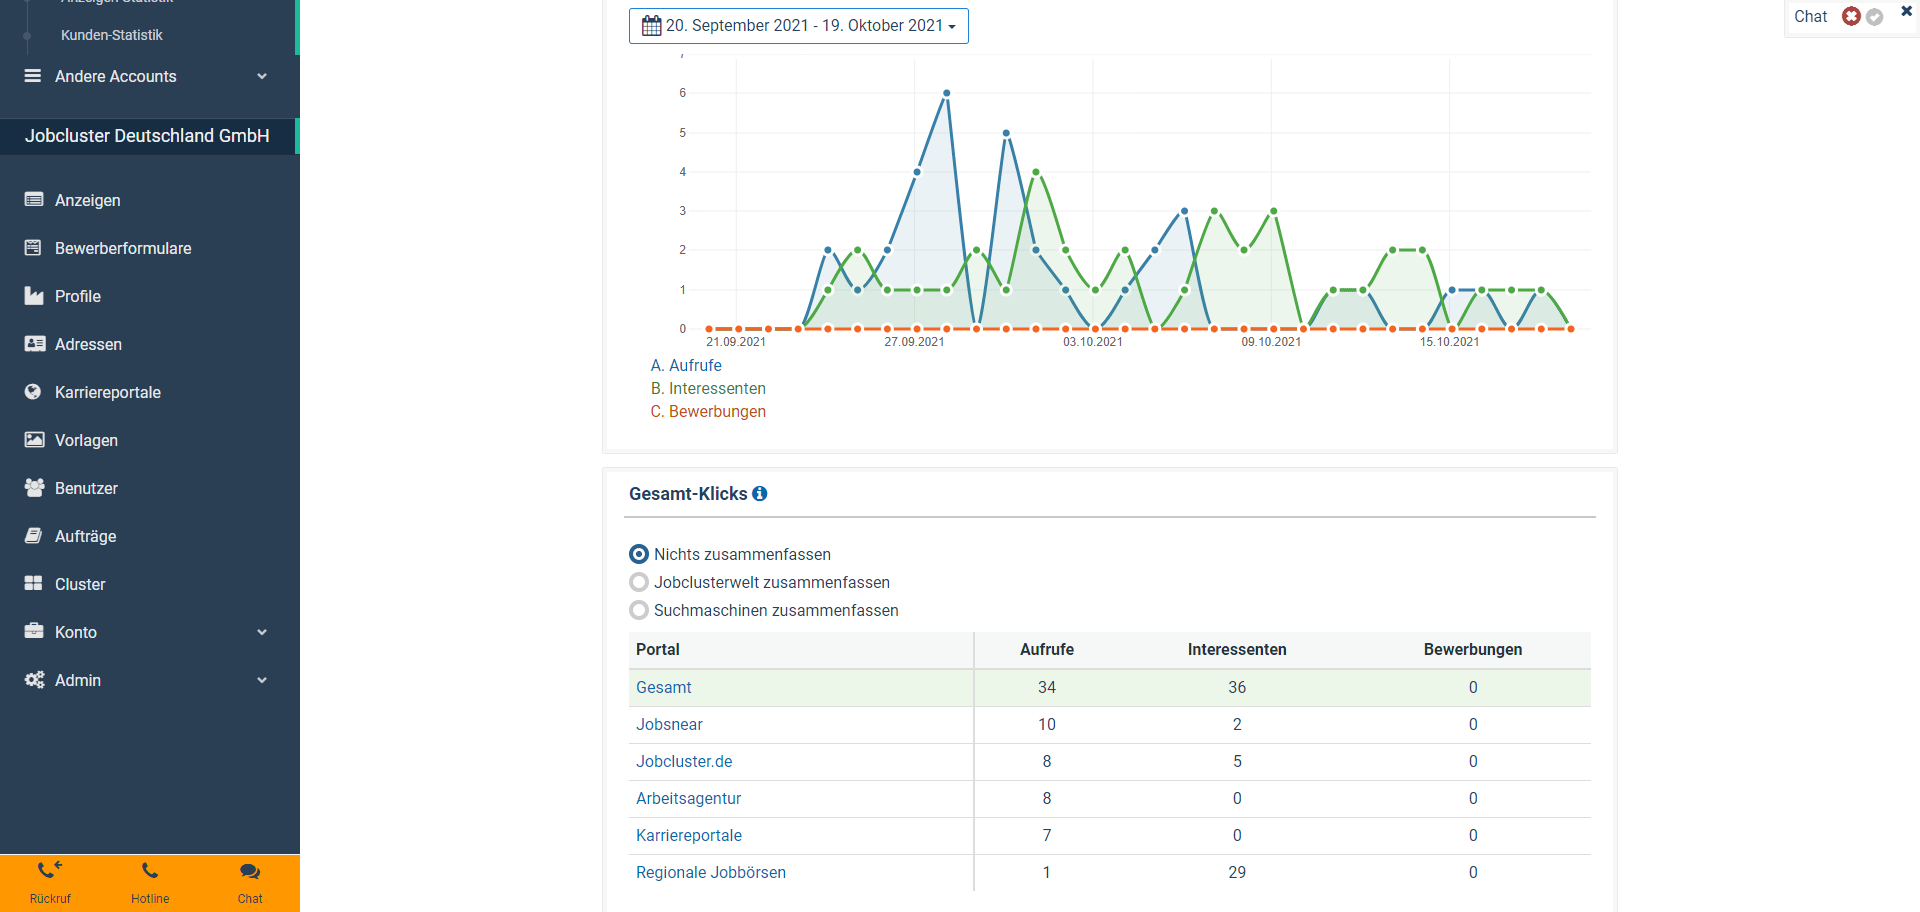Click the Adressen address card icon
Screen dimensions: 1920x912
pos(34,344)
